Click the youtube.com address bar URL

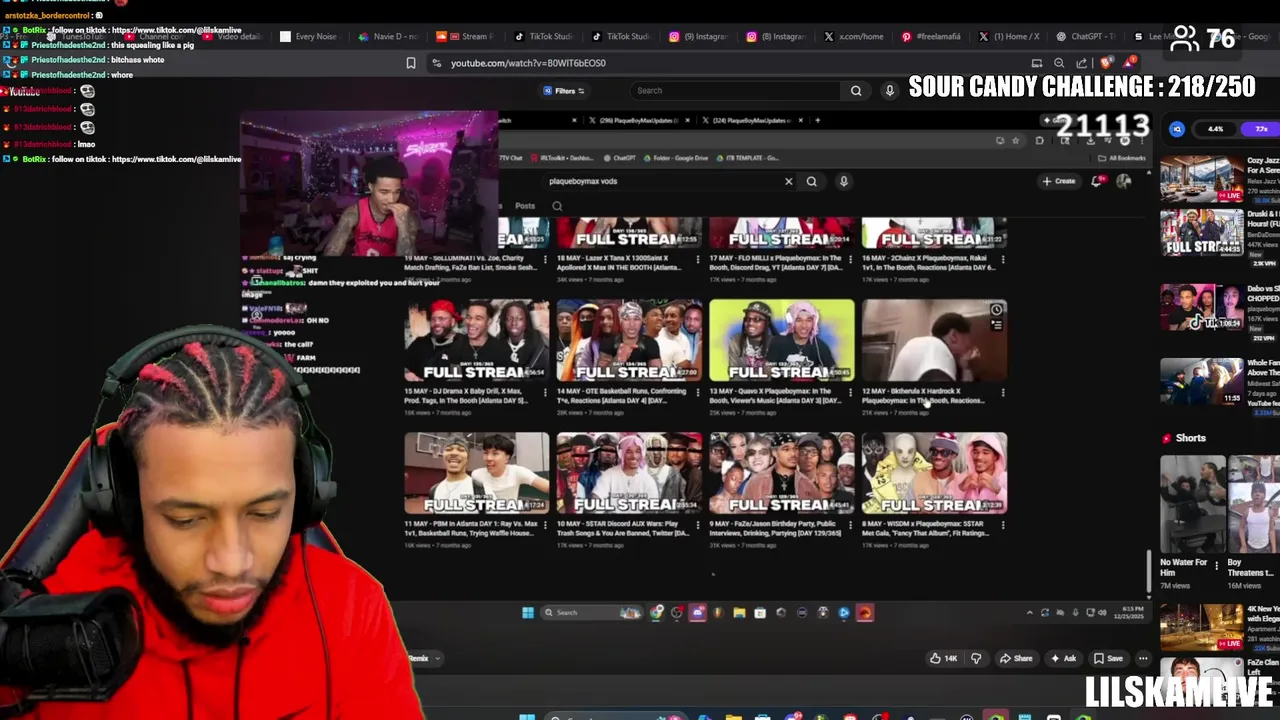click(528, 63)
